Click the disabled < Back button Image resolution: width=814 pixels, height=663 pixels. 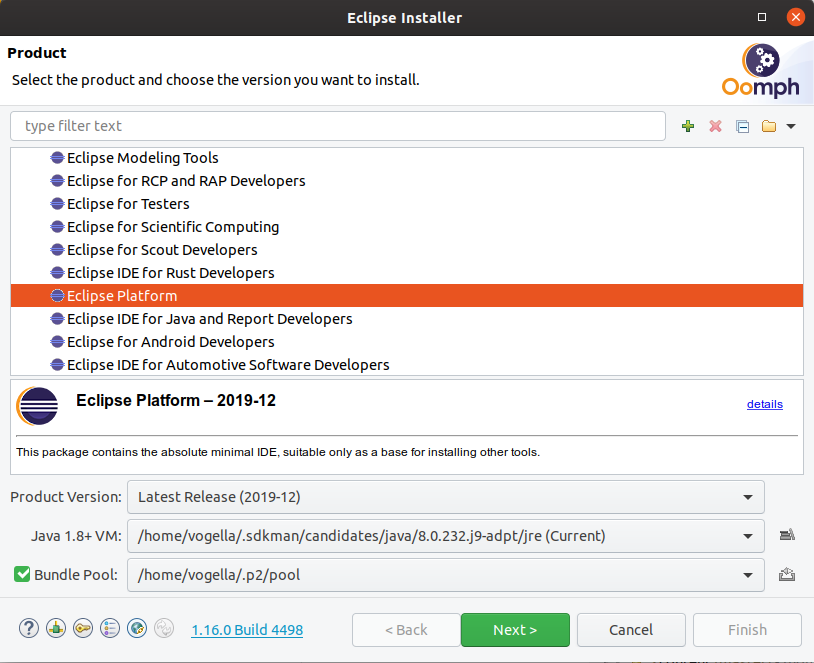pos(406,630)
